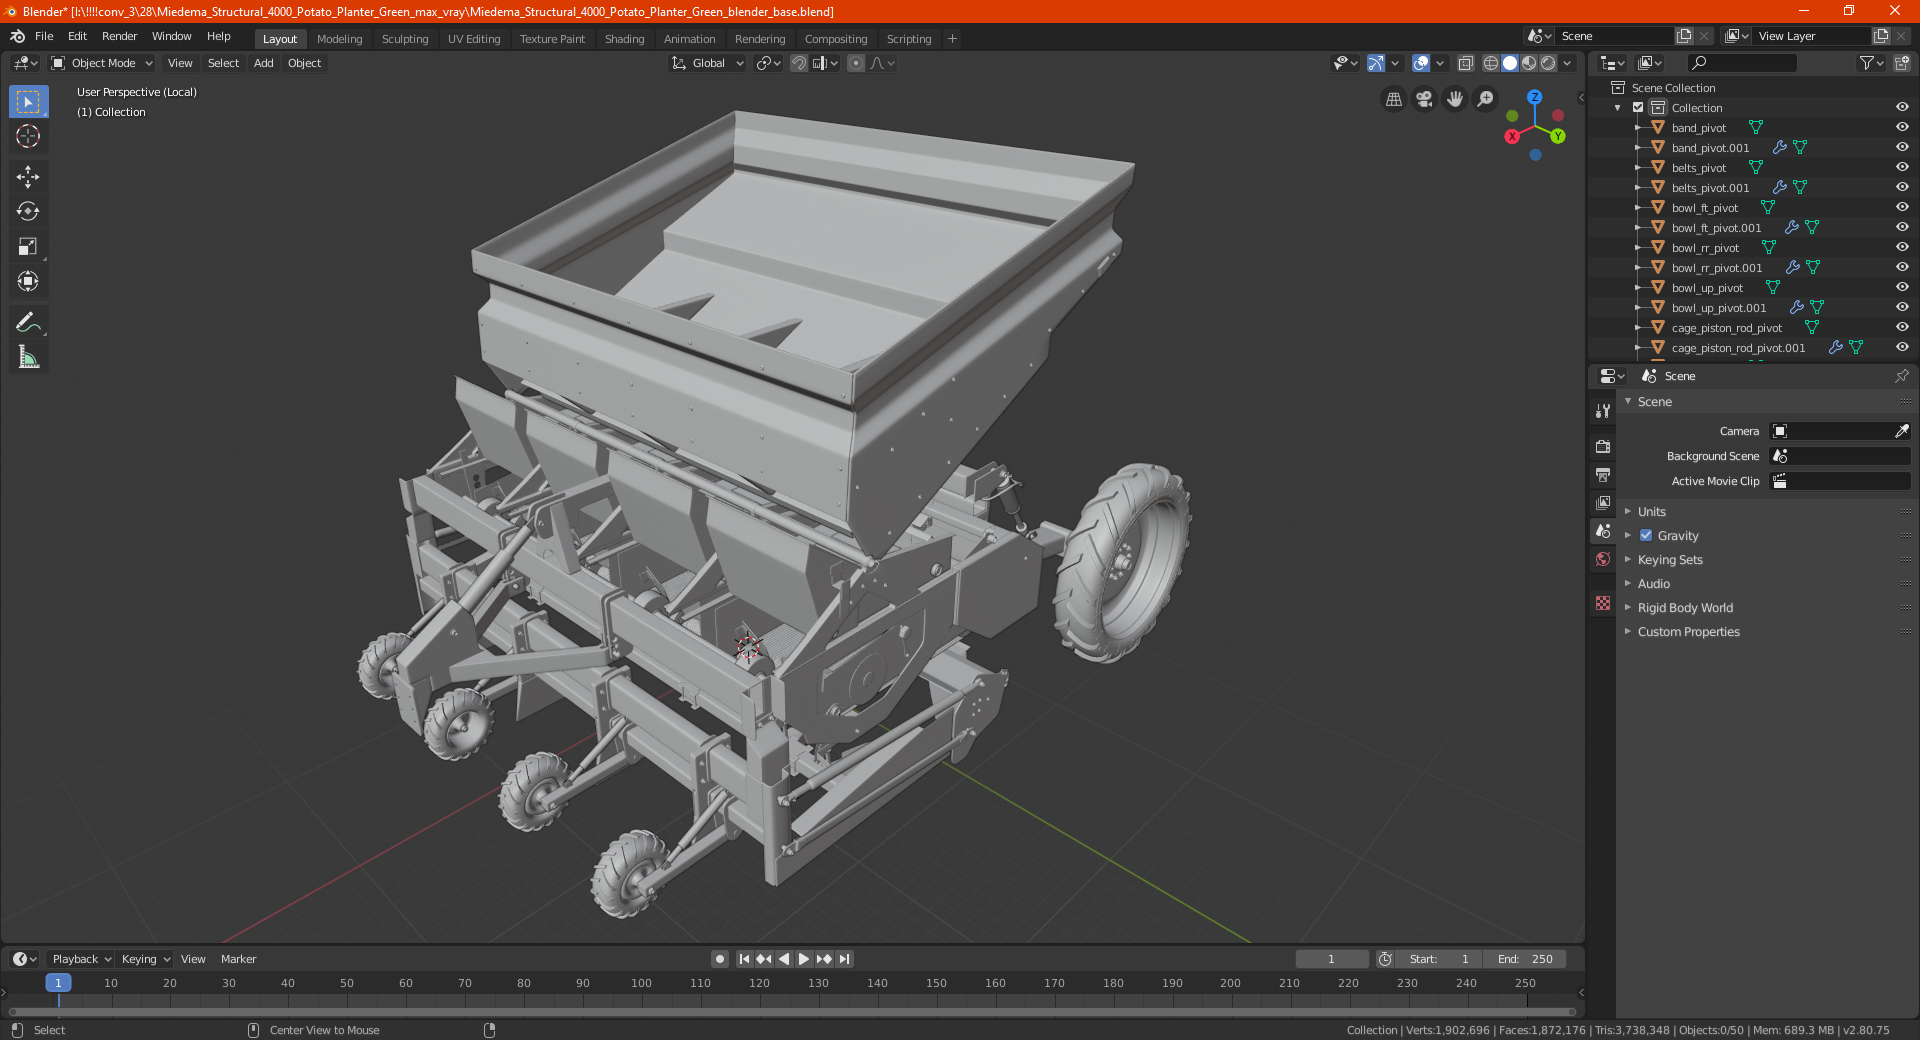Uncheck Collection in outliner
This screenshot has height=1040, width=1920.
point(1638,107)
